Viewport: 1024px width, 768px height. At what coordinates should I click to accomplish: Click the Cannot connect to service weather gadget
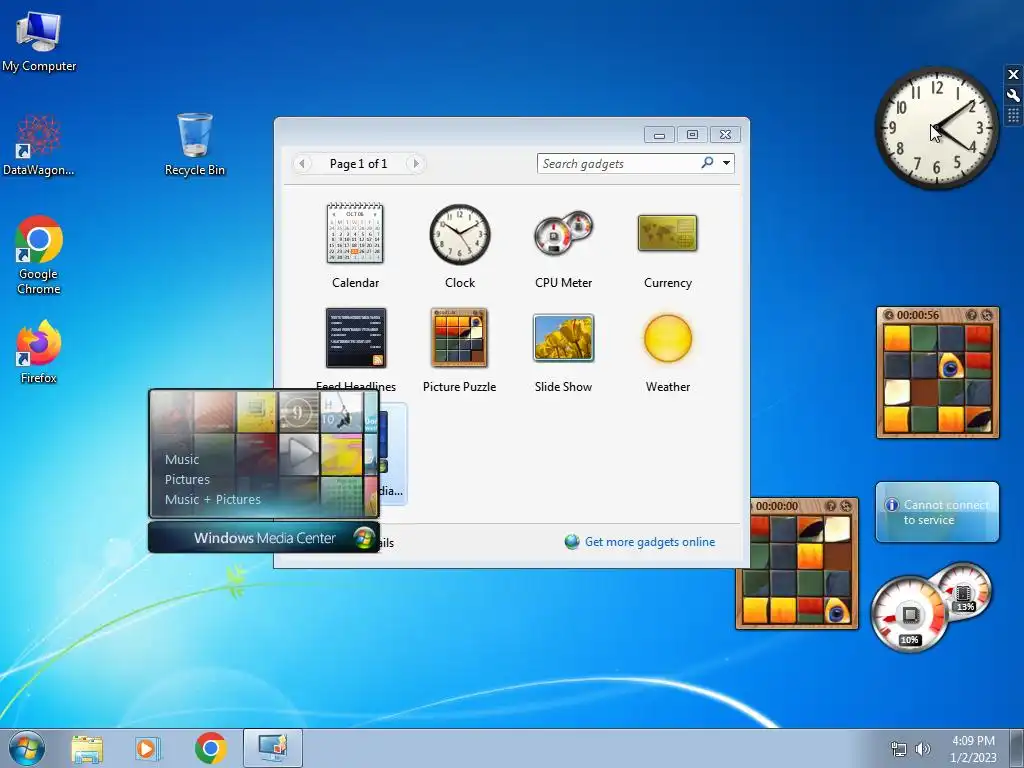pos(937,512)
